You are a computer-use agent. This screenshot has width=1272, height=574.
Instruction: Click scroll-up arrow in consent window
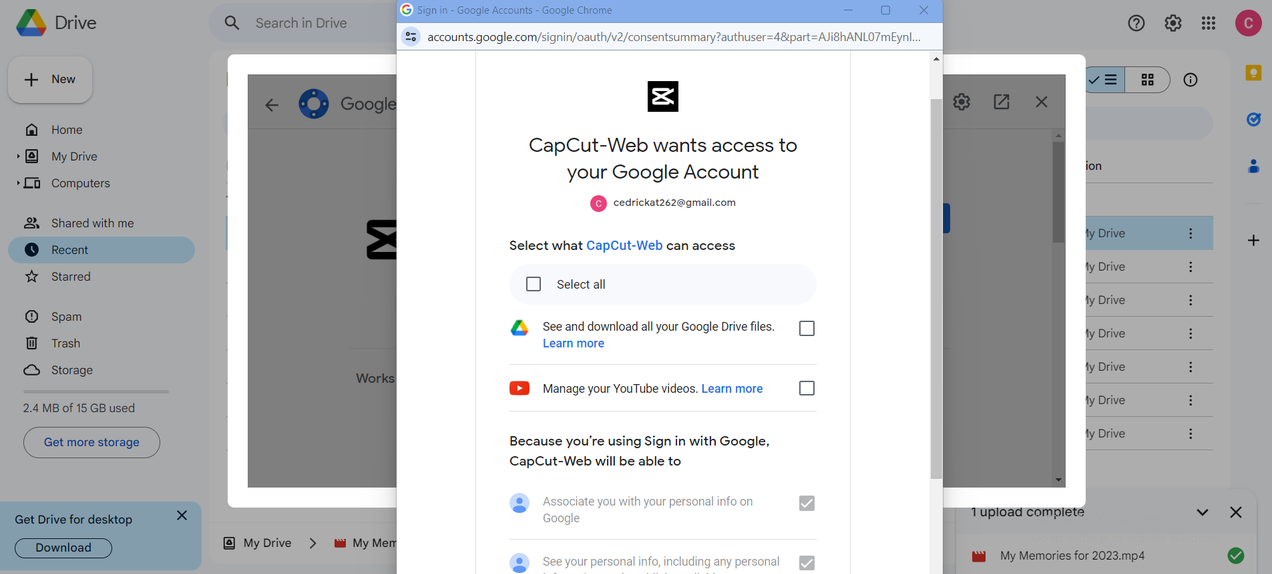(x=936, y=59)
